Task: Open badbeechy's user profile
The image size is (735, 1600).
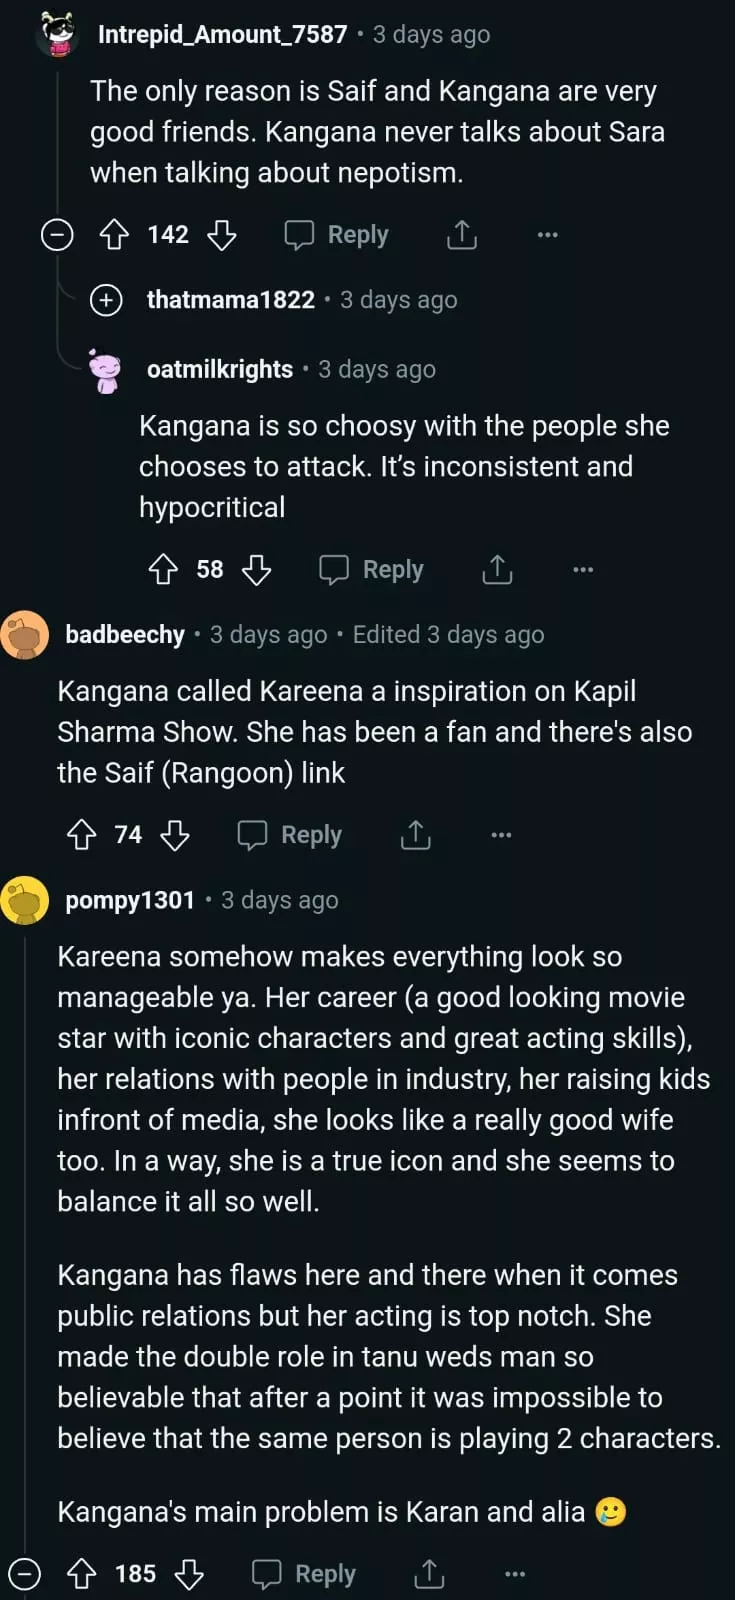Action: click(125, 635)
